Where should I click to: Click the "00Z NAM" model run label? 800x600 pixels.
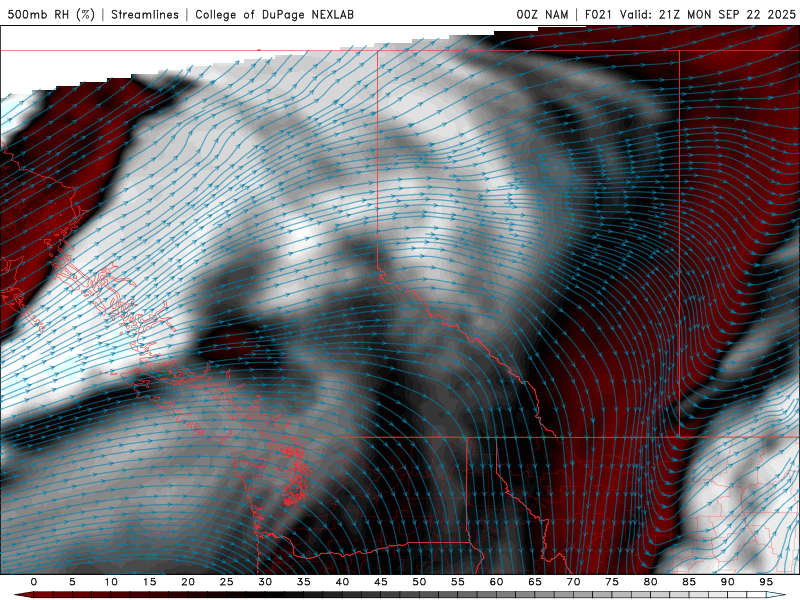[x=543, y=14]
